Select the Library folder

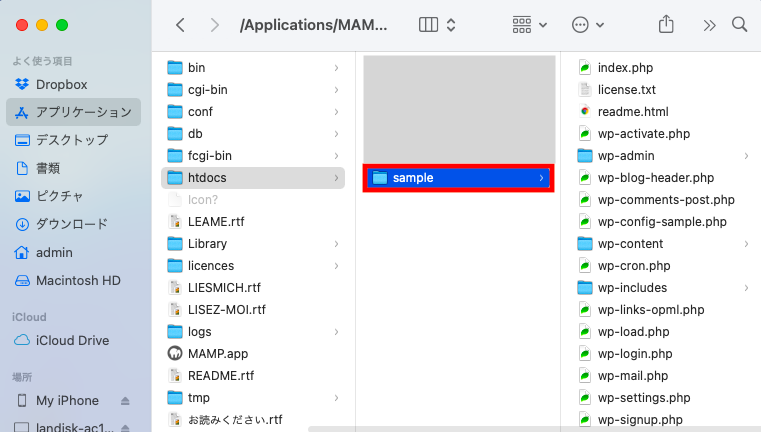[x=253, y=244]
